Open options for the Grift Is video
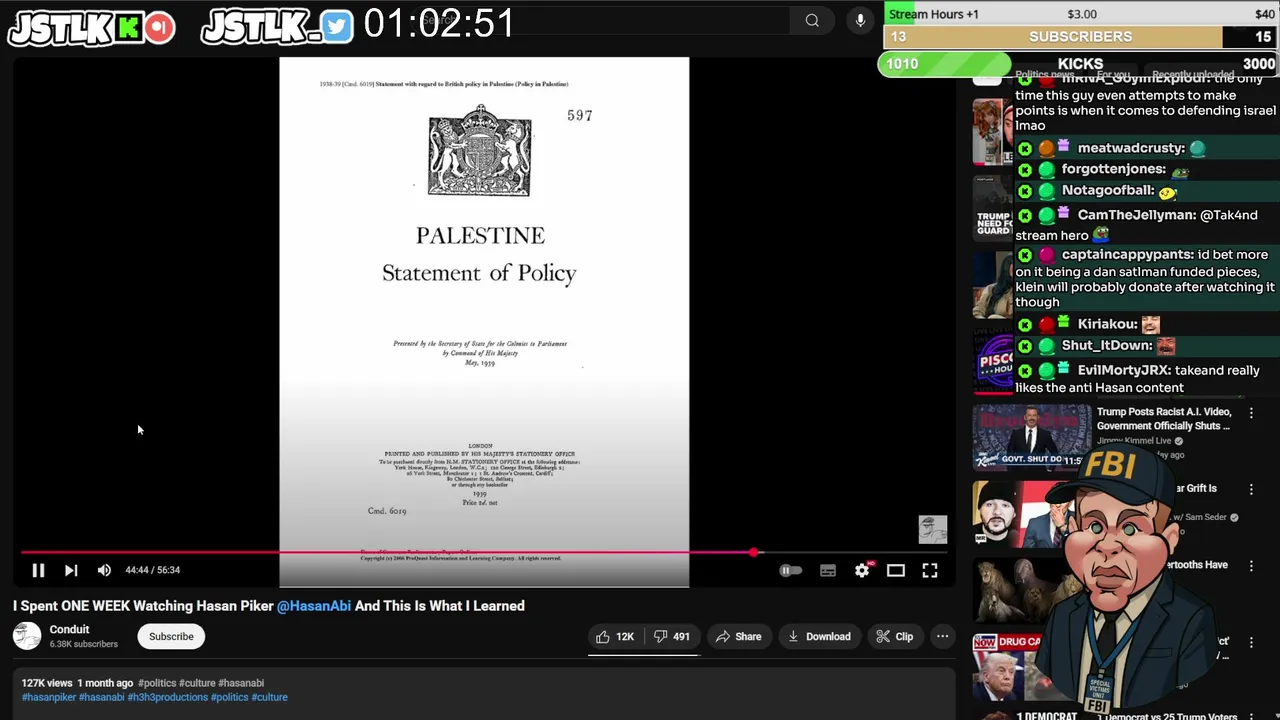Viewport: 1280px width, 720px height. (1251, 489)
